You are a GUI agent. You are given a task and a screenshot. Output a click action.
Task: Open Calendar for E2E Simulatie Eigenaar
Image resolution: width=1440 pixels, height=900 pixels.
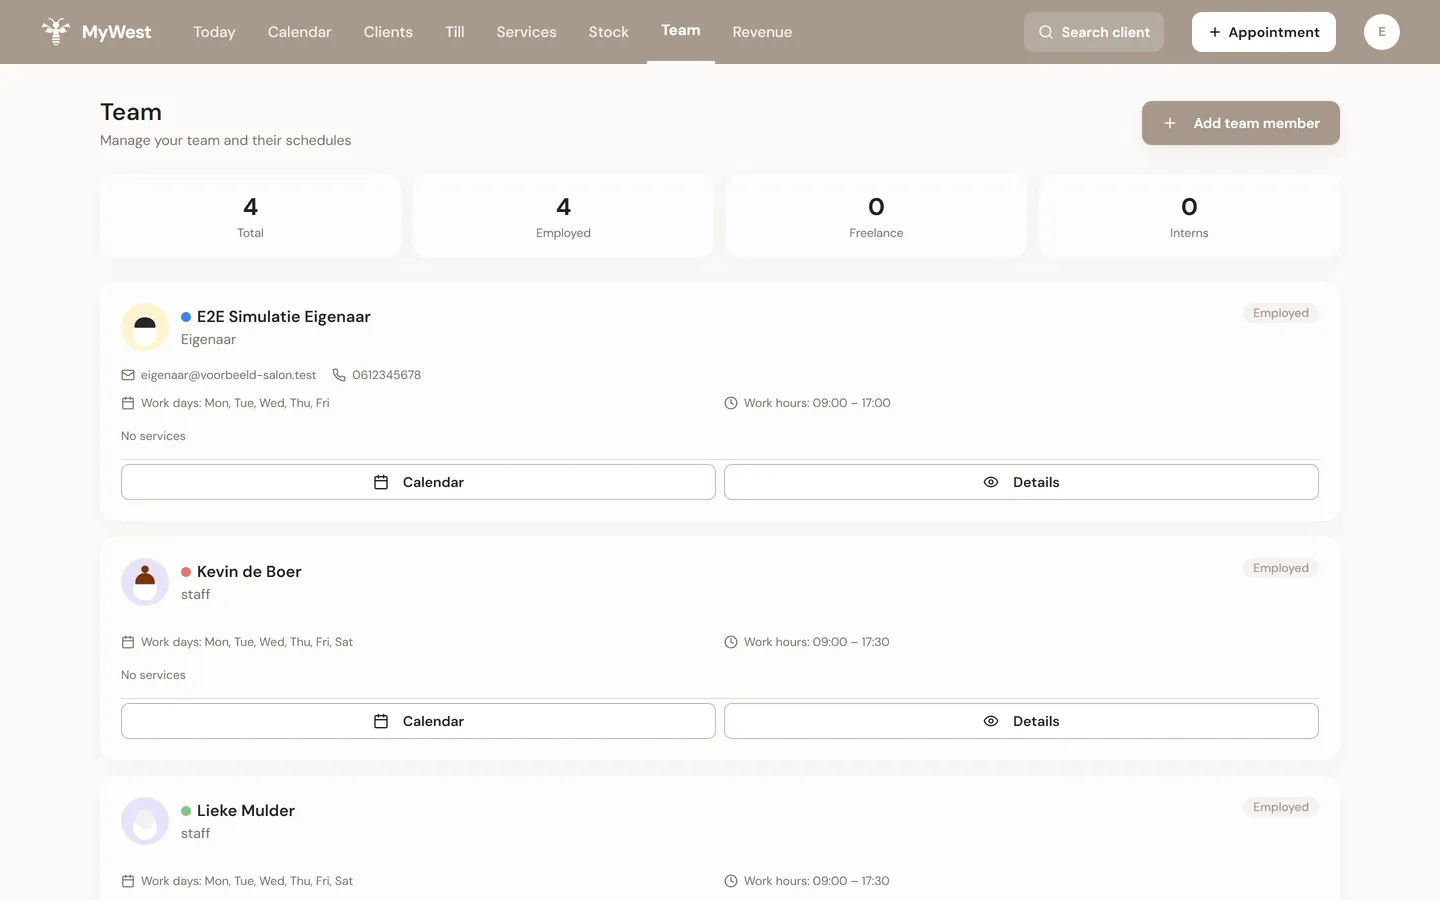coord(418,482)
